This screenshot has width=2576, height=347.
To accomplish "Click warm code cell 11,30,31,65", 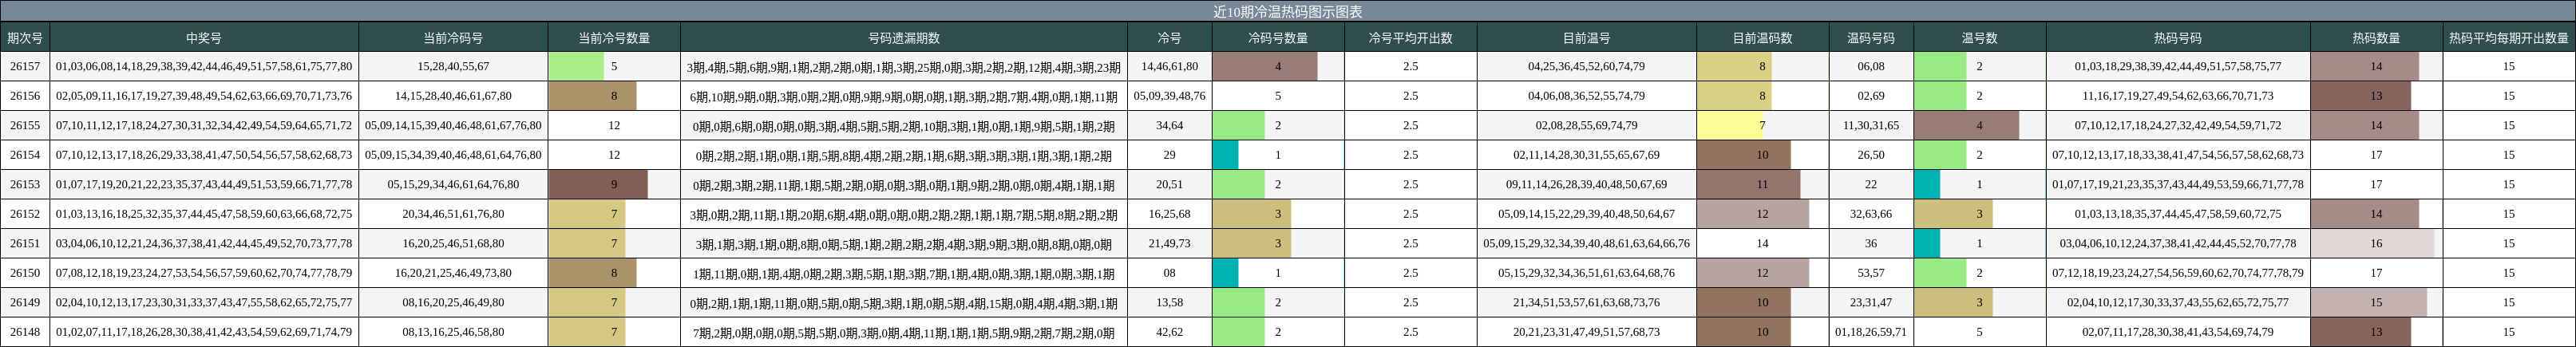I will [x=1871, y=125].
